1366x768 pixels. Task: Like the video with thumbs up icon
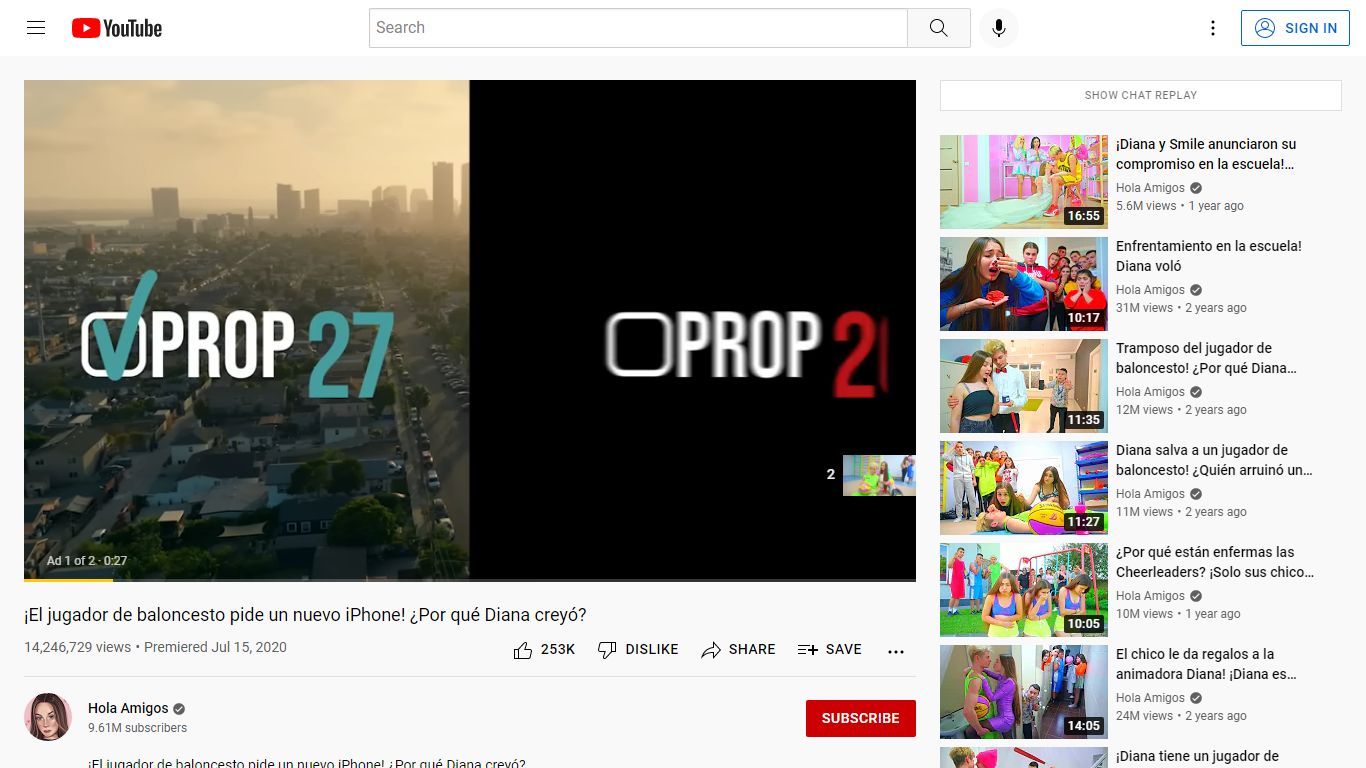tap(522, 650)
